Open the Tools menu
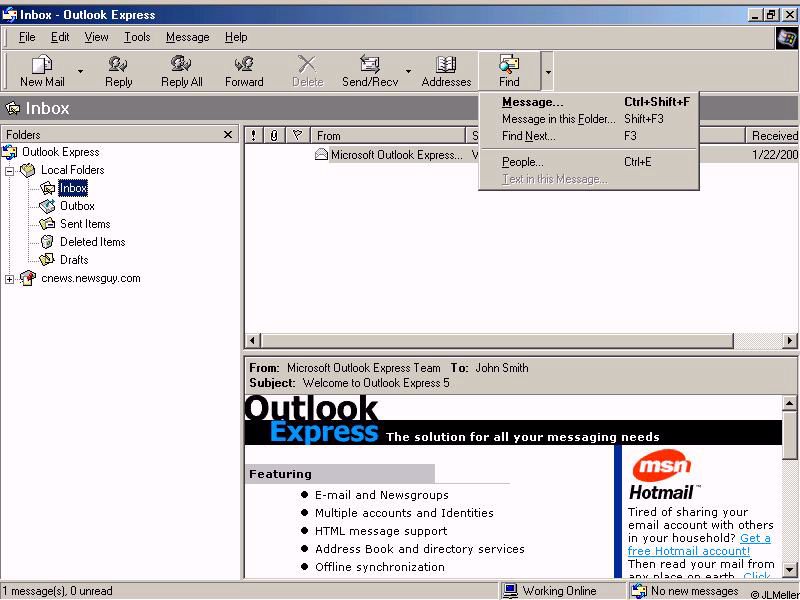The width and height of the screenshot is (800, 600). coord(137,37)
